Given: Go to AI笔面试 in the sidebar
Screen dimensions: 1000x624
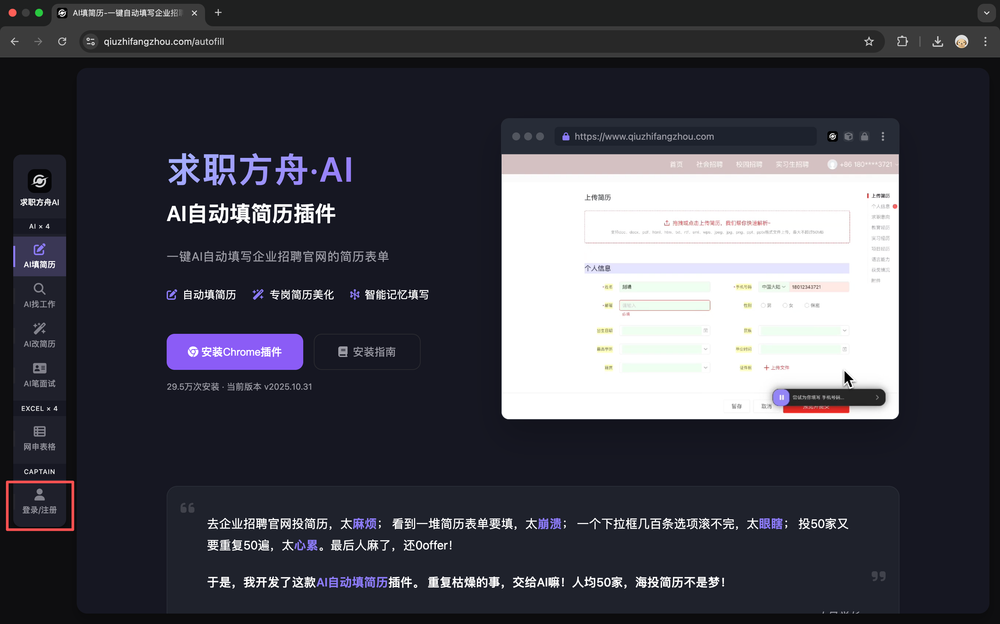Looking at the screenshot, I should coord(39,376).
